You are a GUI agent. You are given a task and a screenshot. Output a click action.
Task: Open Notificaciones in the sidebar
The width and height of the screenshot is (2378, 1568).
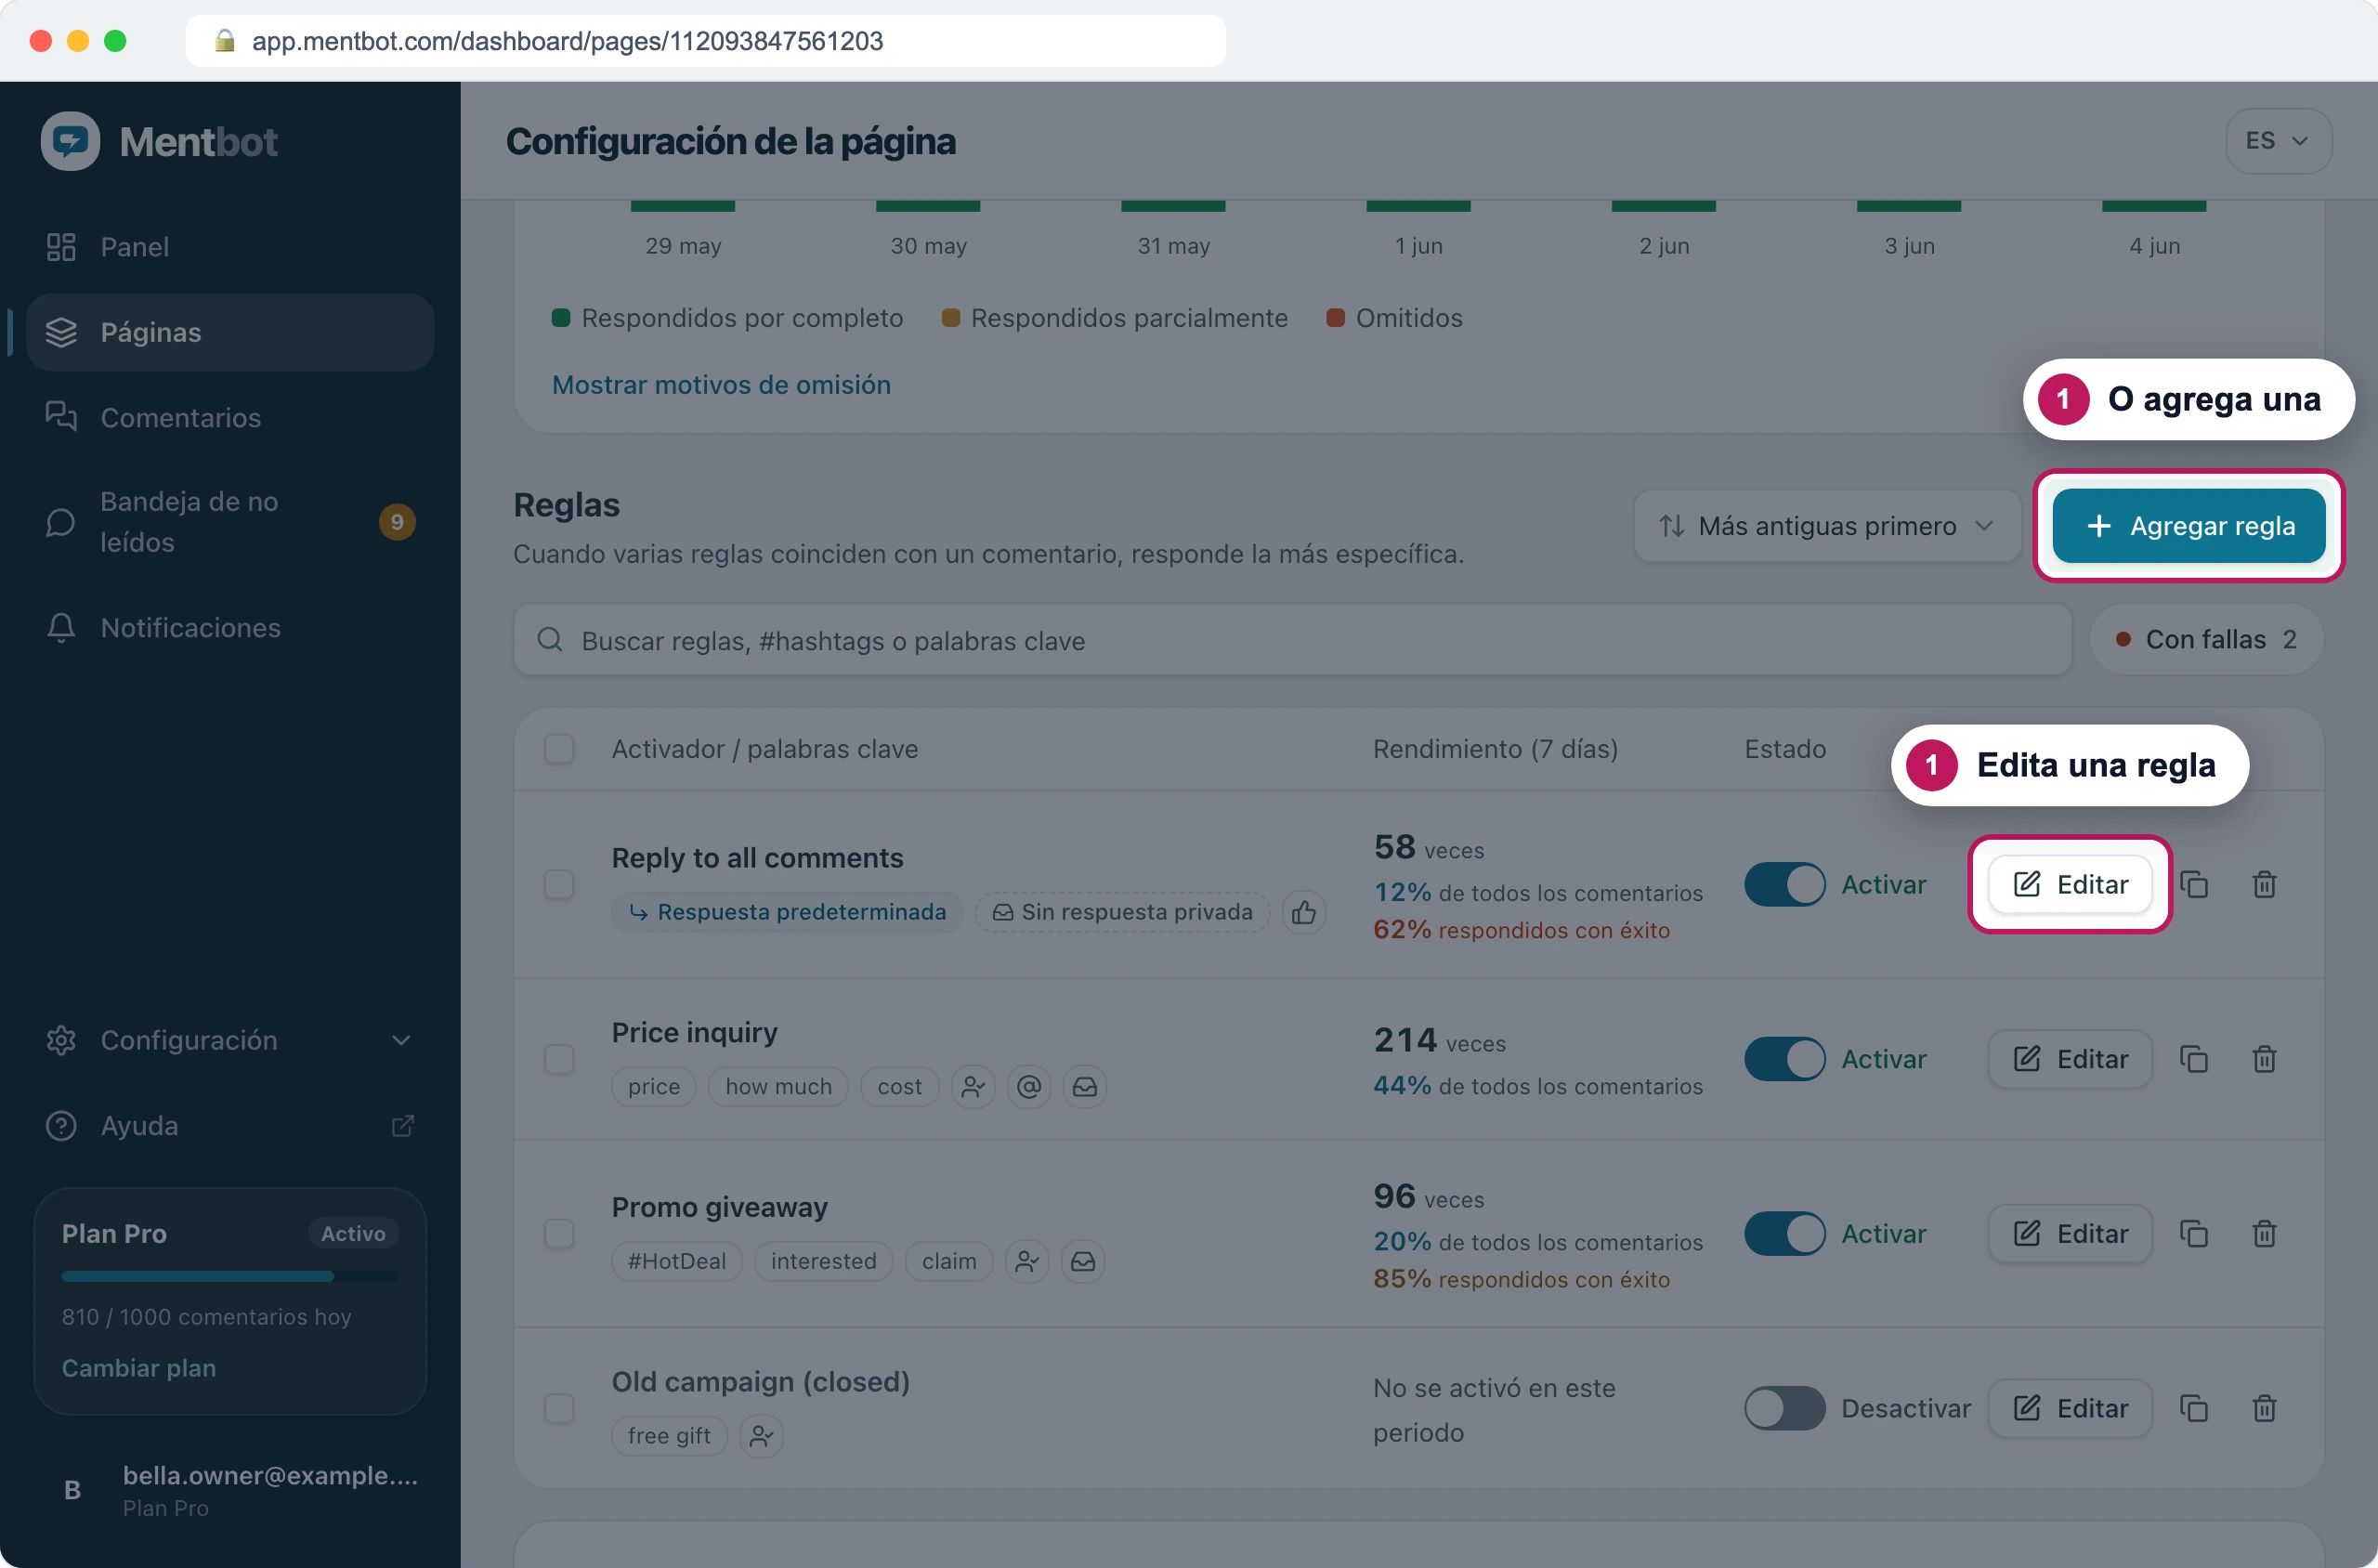(230, 628)
